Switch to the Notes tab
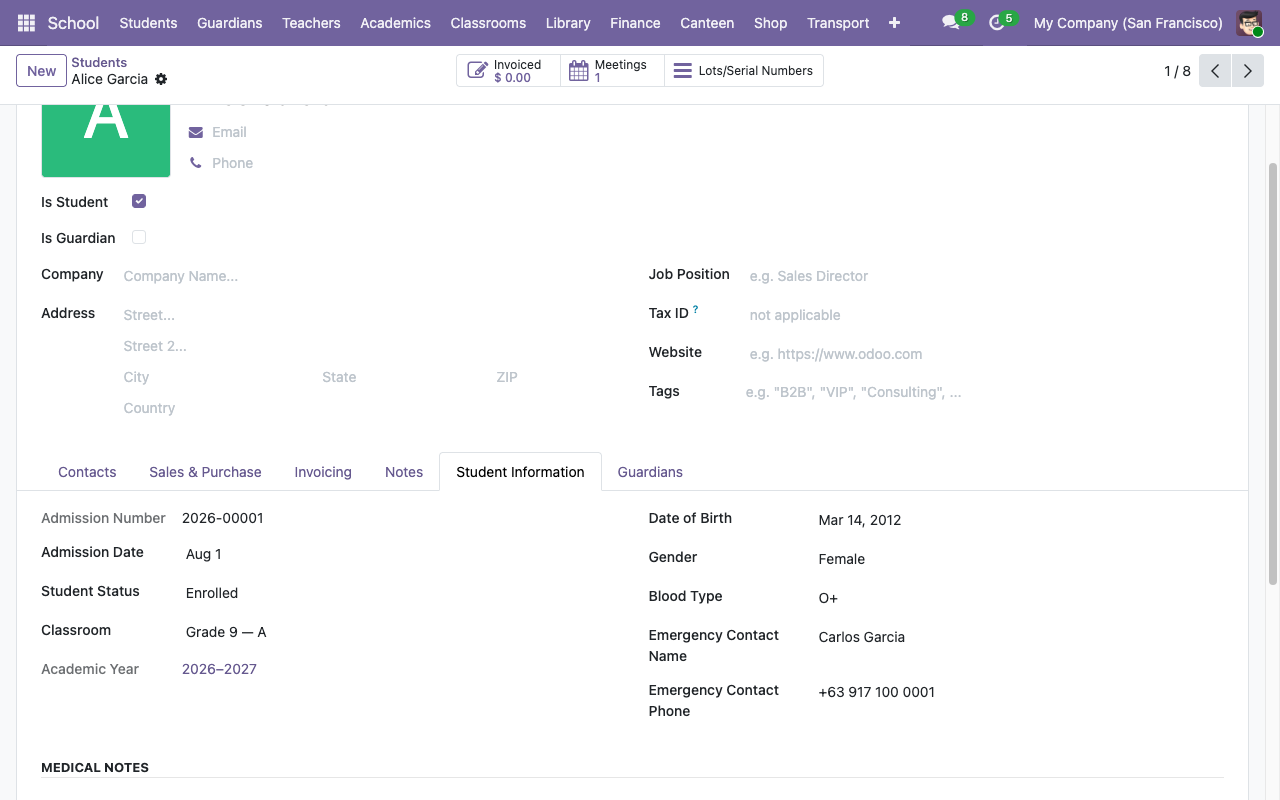Image resolution: width=1280 pixels, height=800 pixels. pyautogui.click(x=404, y=472)
